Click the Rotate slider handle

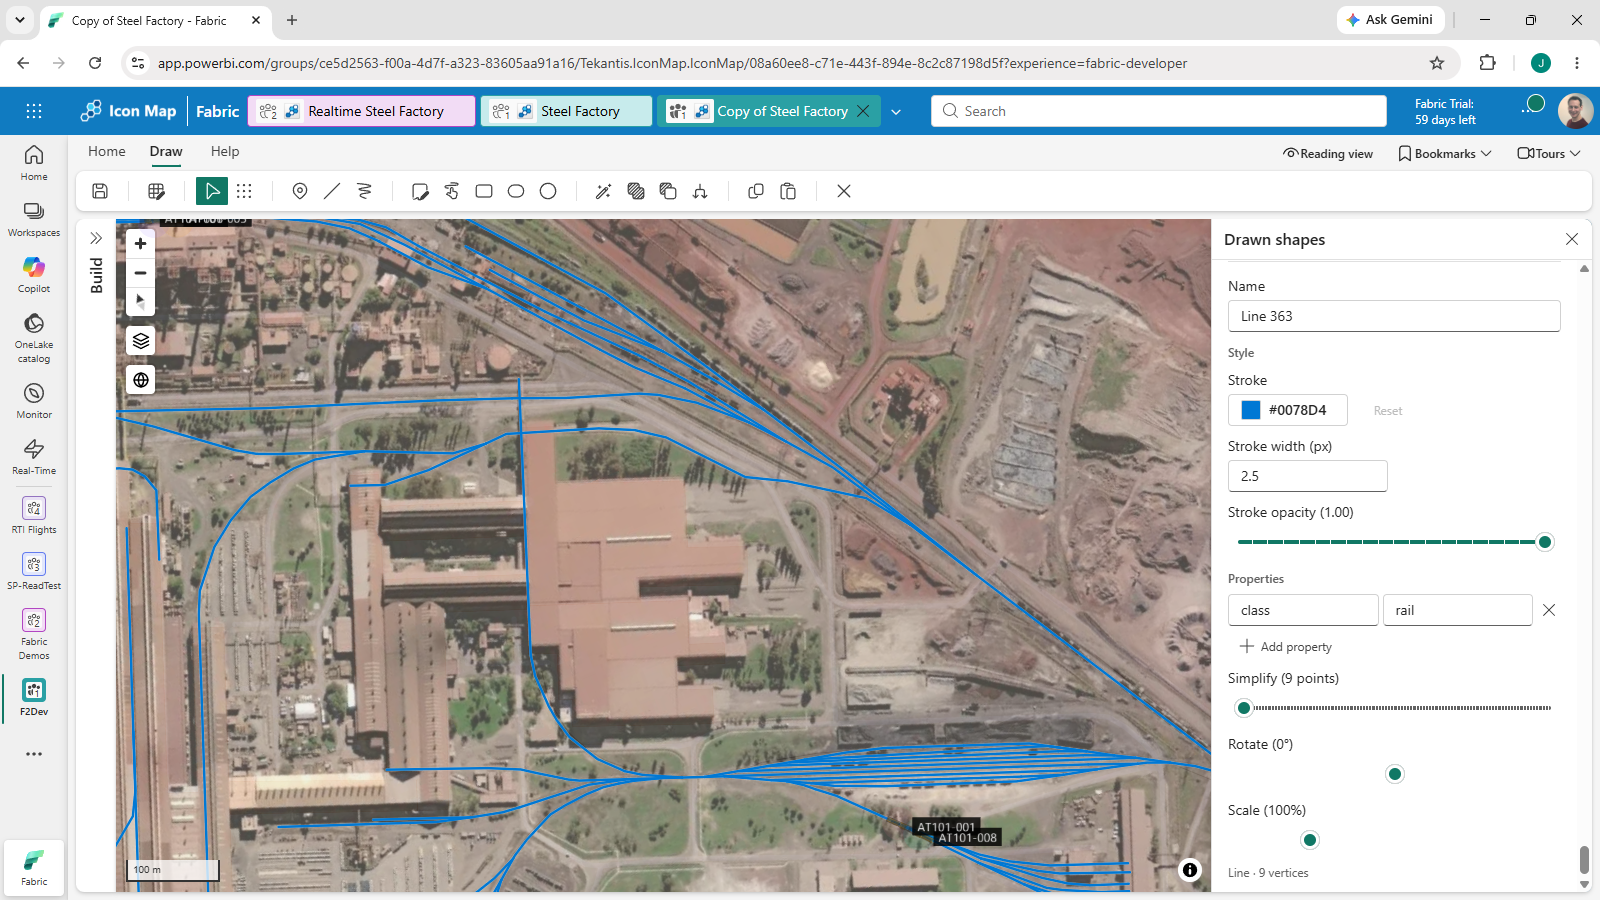pyautogui.click(x=1395, y=774)
